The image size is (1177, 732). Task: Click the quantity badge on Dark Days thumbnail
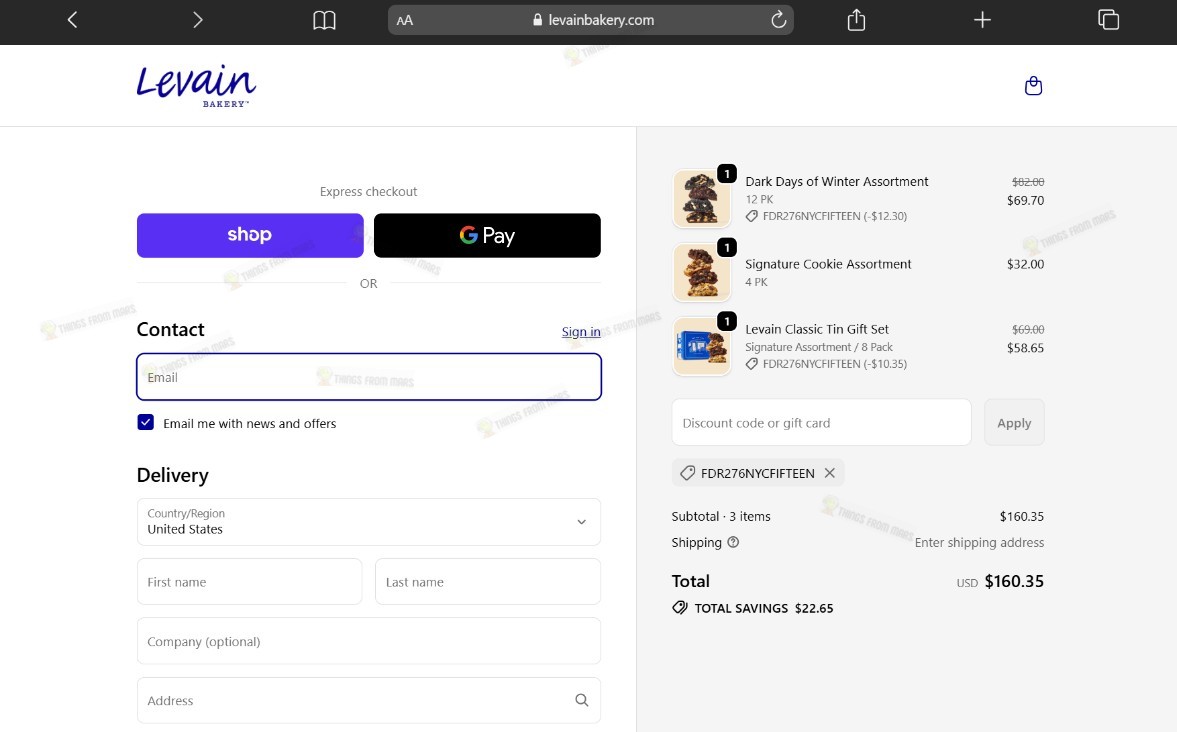click(727, 173)
